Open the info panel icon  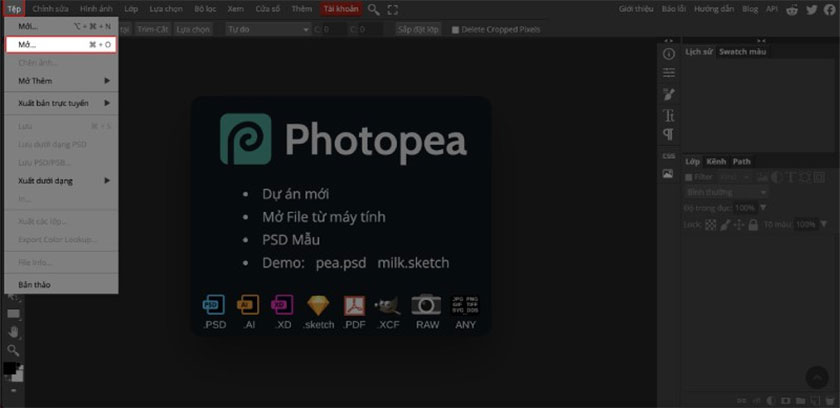669,52
